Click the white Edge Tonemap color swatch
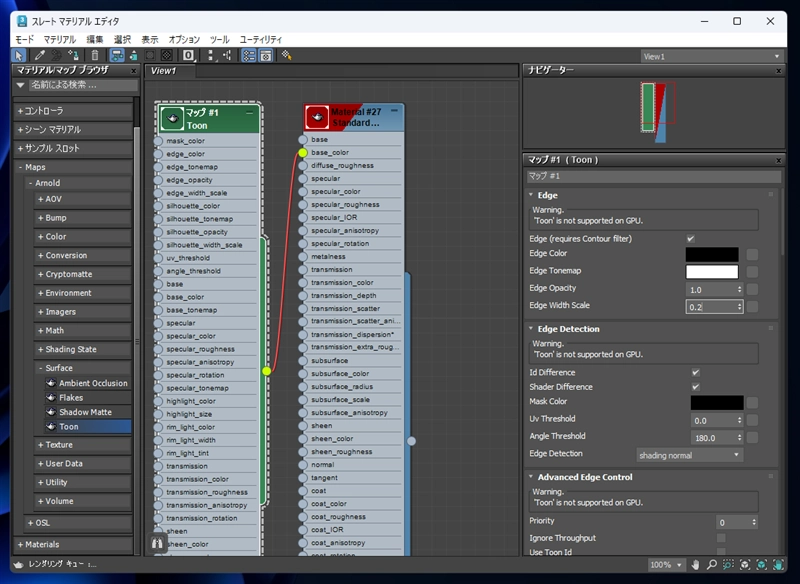Image resolution: width=800 pixels, height=584 pixels. click(x=712, y=272)
